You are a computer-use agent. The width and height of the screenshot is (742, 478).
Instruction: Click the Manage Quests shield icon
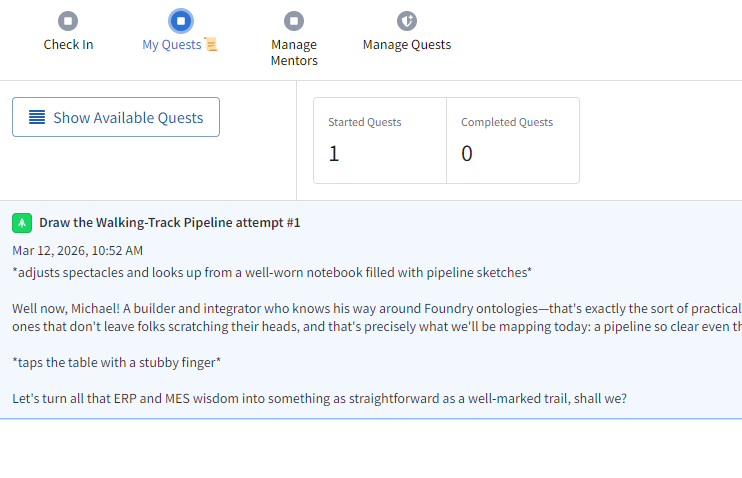[406, 21]
